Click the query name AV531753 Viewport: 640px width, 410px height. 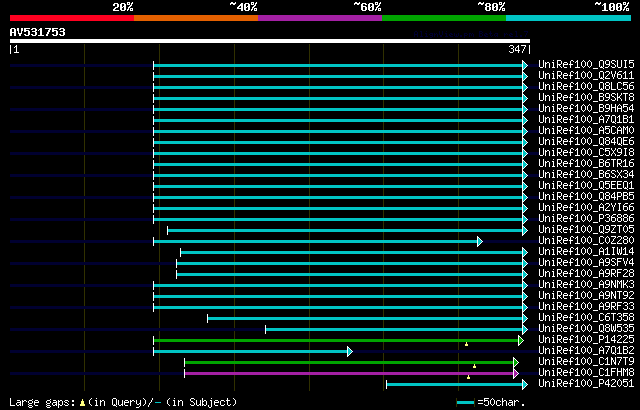coord(38,32)
